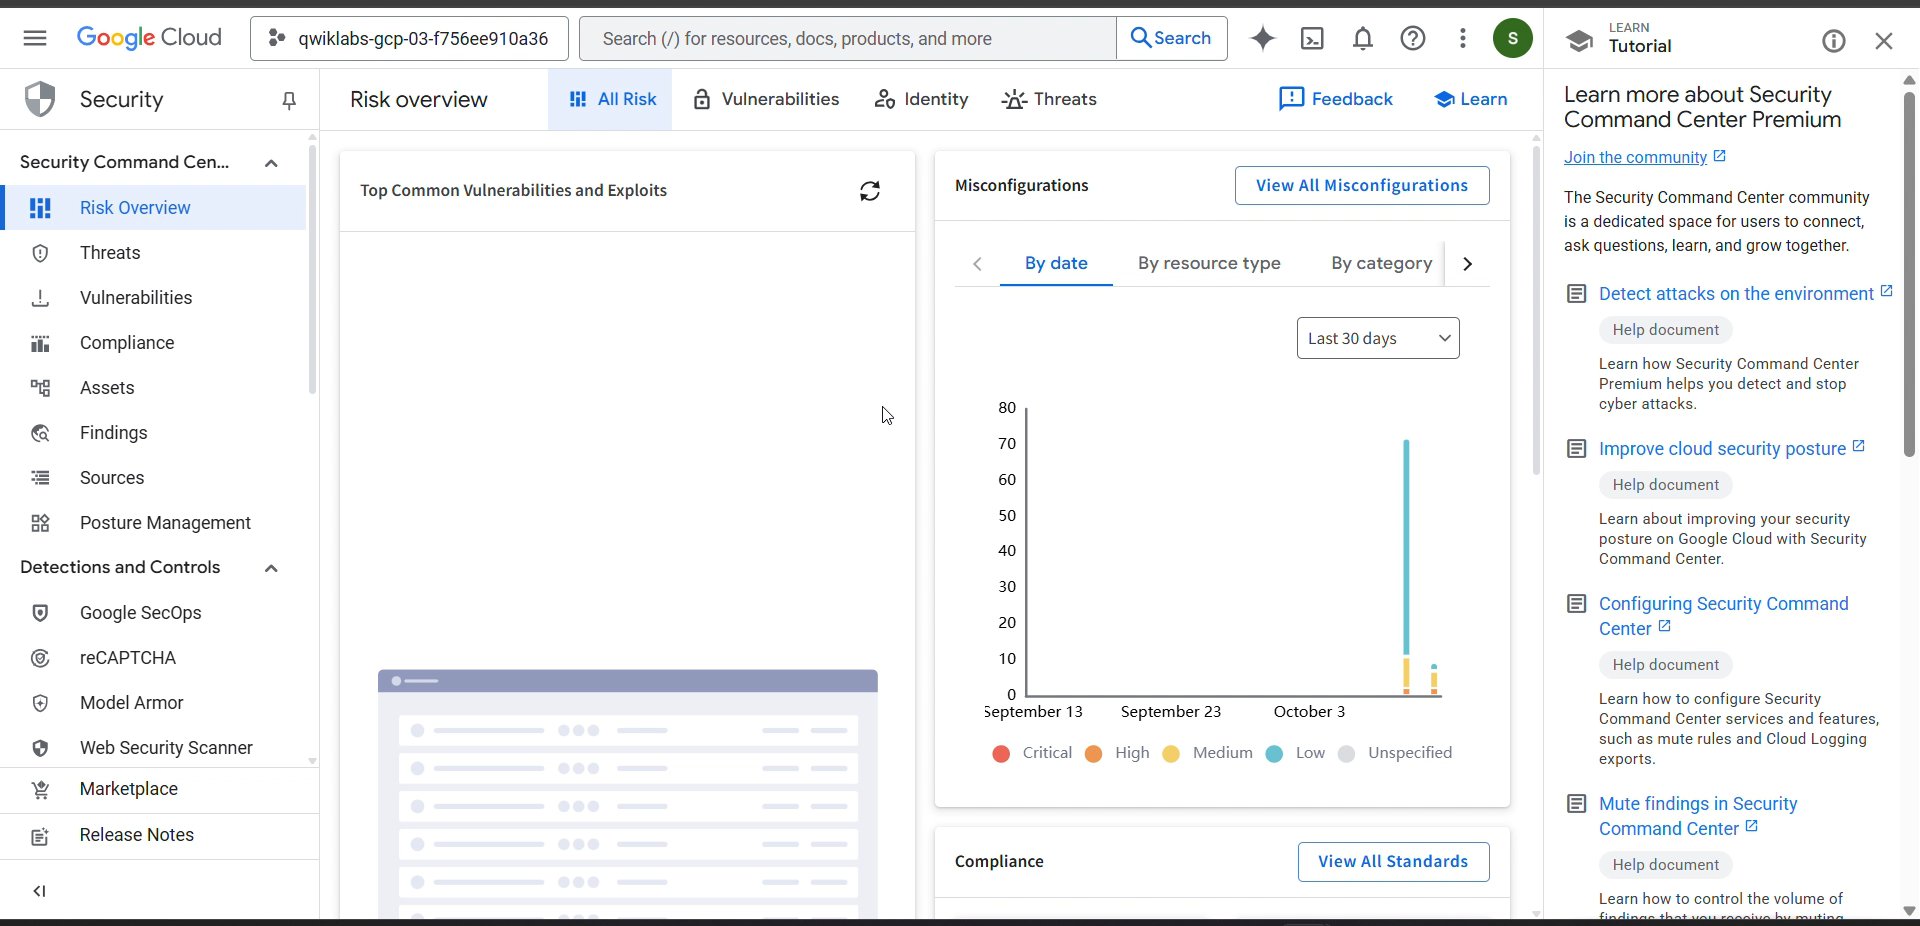This screenshot has width=1920, height=926.
Task: Open the green S account avatar
Action: pyautogui.click(x=1513, y=38)
